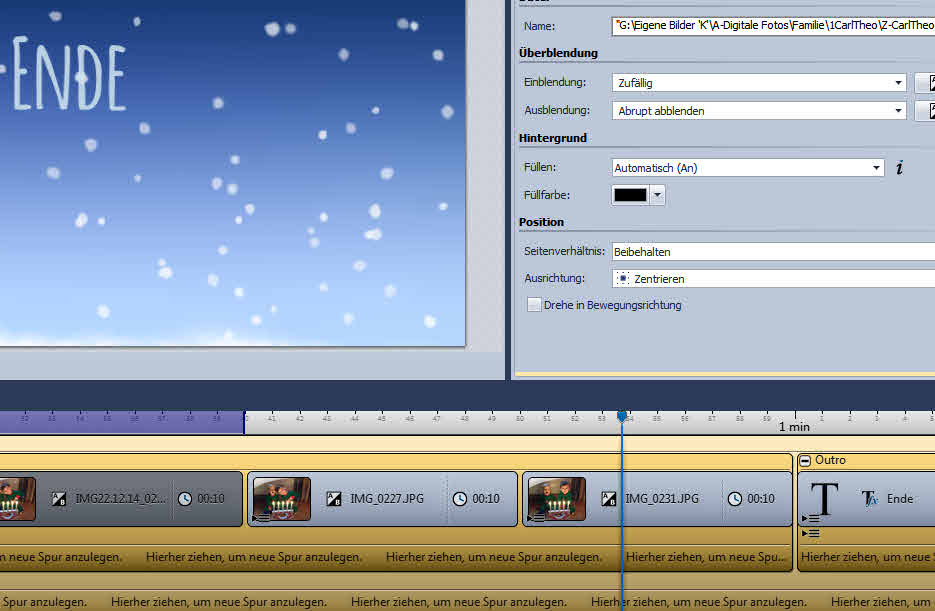This screenshot has width=935, height=611.
Task: Click the clock duration icon on IMG_0231.JPG
Action: click(x=734, y=499)
